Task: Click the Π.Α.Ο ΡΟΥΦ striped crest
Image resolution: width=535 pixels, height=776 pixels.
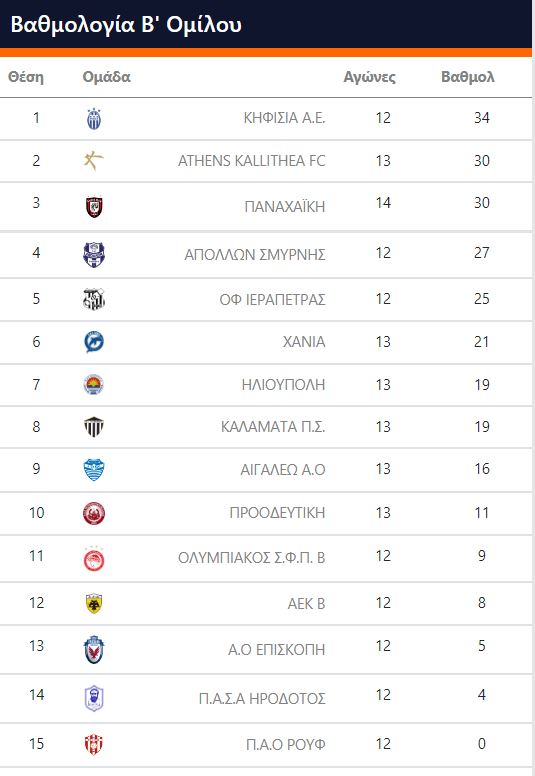Action: click(x=94, y=745)
